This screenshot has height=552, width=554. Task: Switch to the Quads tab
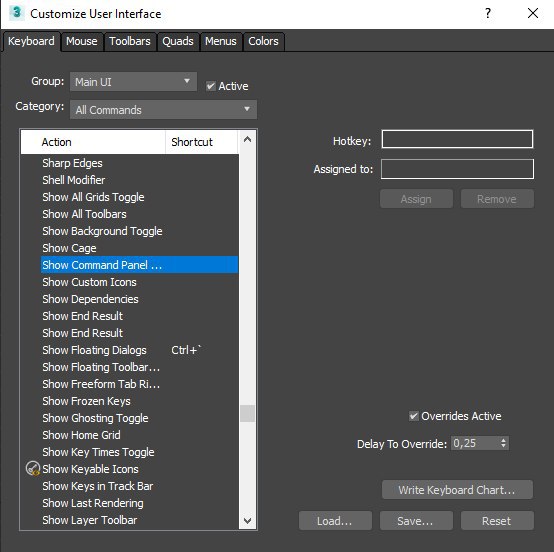point(178,41)
